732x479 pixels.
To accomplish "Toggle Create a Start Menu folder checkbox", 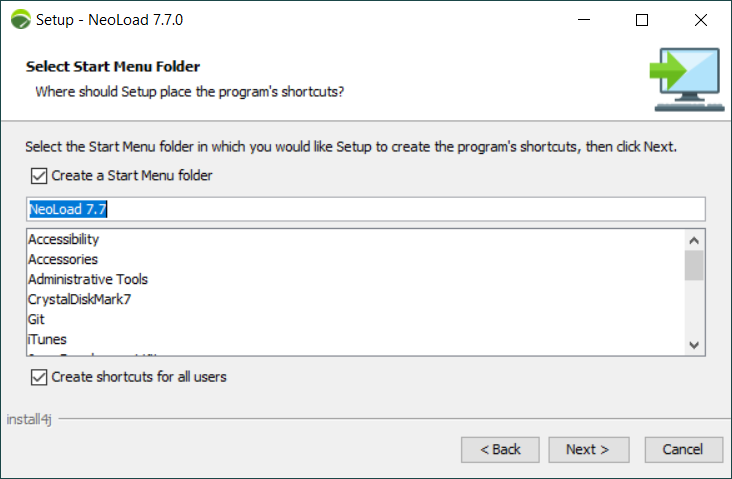I will (39, 176).
